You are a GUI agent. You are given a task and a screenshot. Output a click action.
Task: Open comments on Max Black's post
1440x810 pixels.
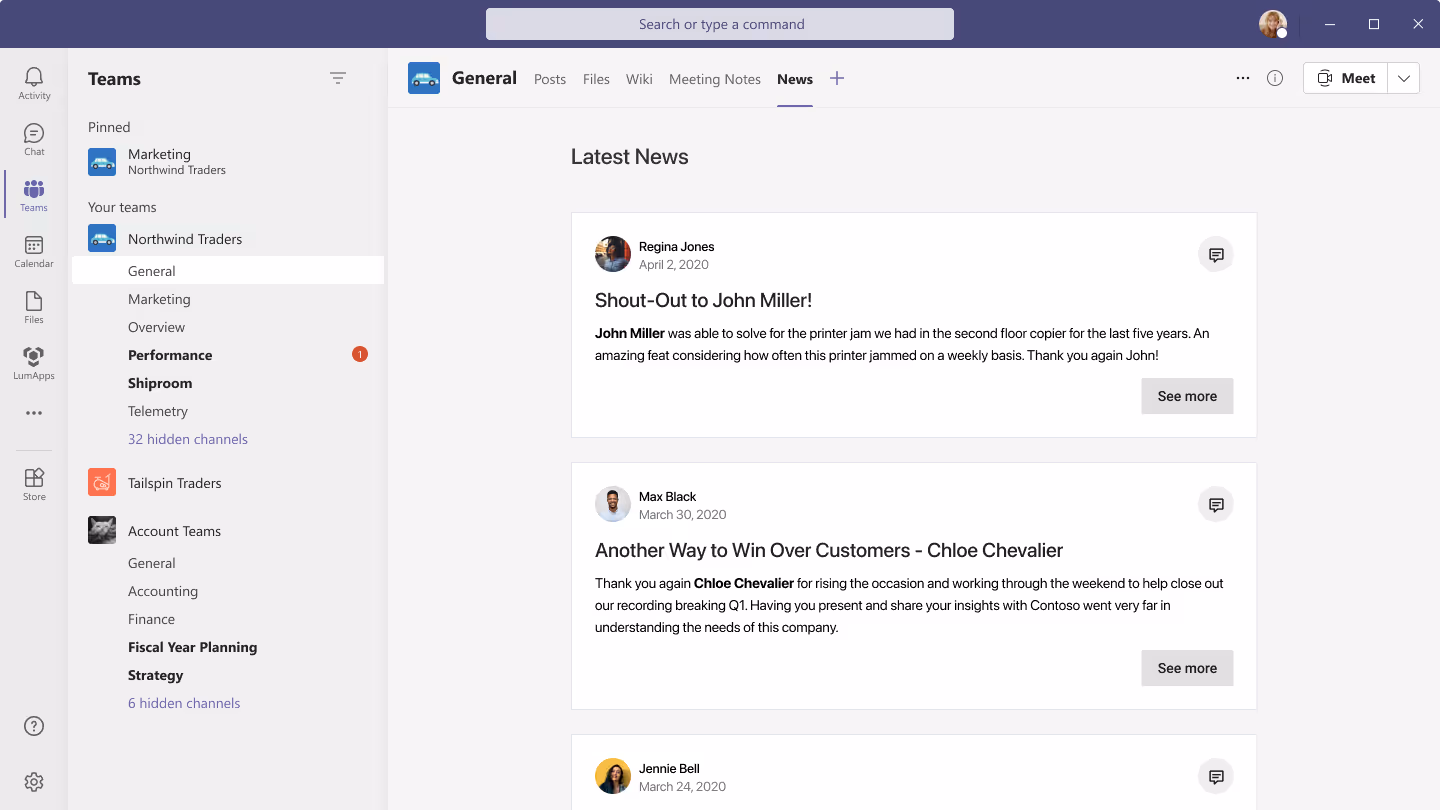pyautogui.click(x=1216, y=504)
